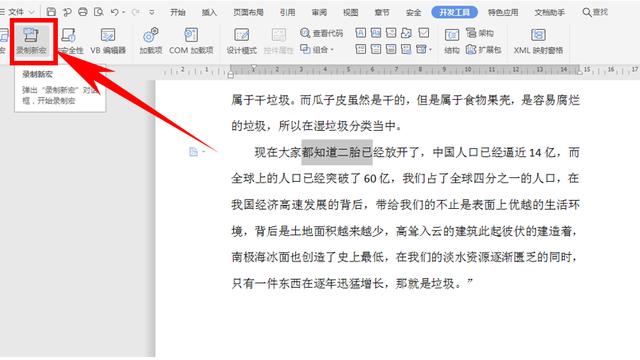This screenshot has height=360, width=640.
Task: Switch to the 安全 tab
Action: 413,12
